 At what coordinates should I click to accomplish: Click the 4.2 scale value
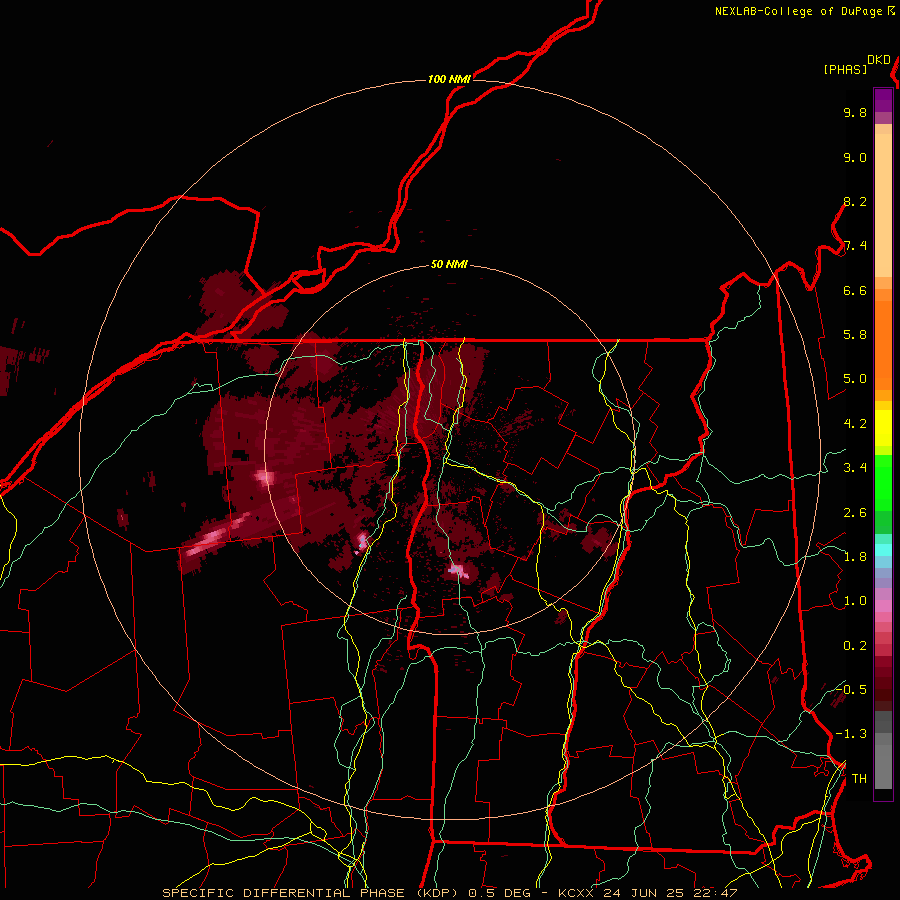click(x=855, y=424)
